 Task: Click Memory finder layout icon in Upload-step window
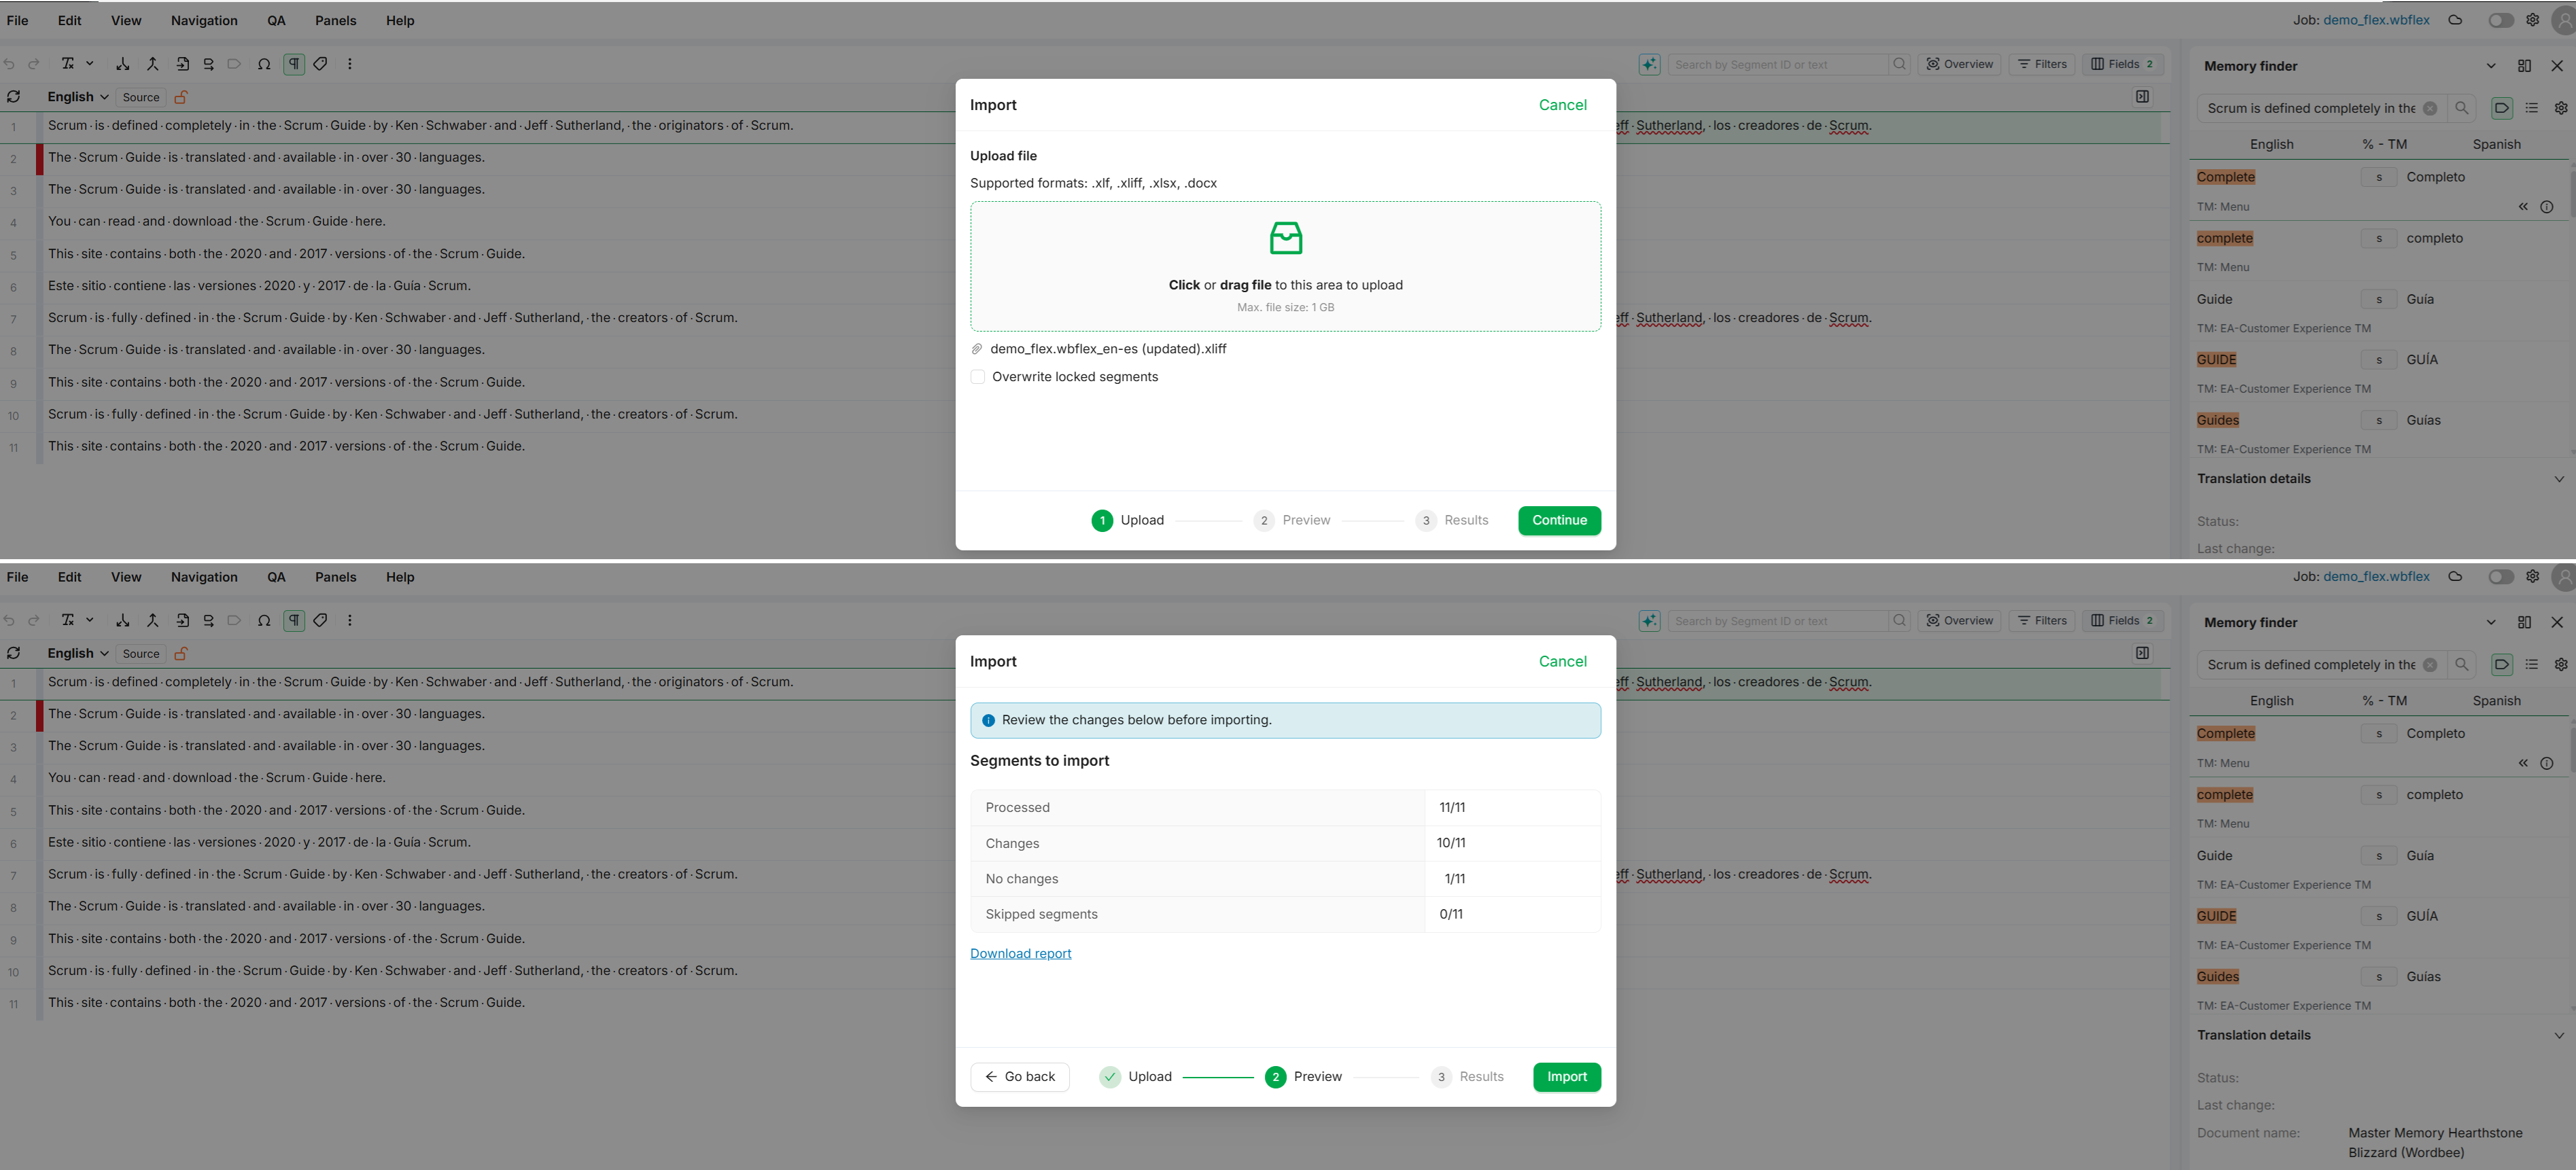pos(2524,66)
